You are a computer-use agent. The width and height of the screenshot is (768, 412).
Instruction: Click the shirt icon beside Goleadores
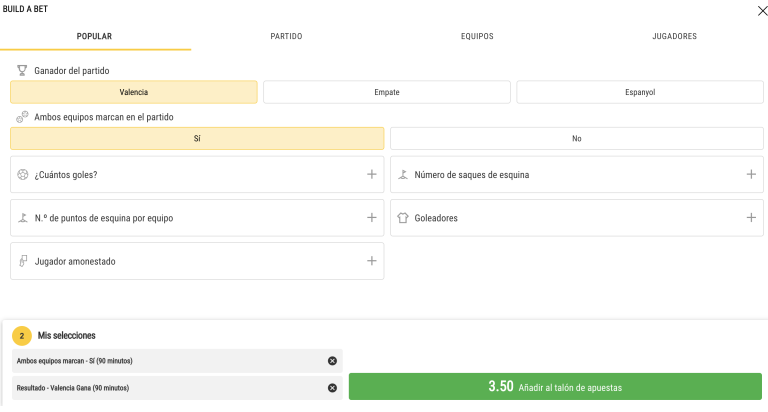click(403, 218)
